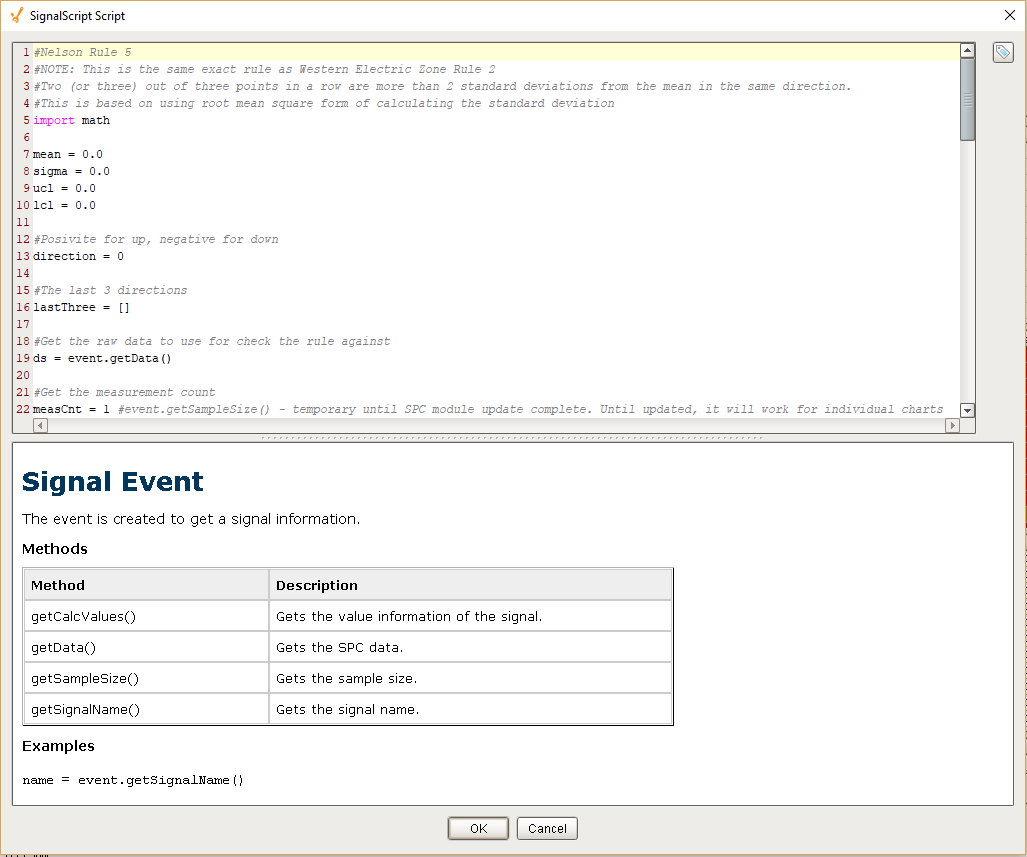Click the 'Description' column header
1027x857 pixels.
coord(317,585)
